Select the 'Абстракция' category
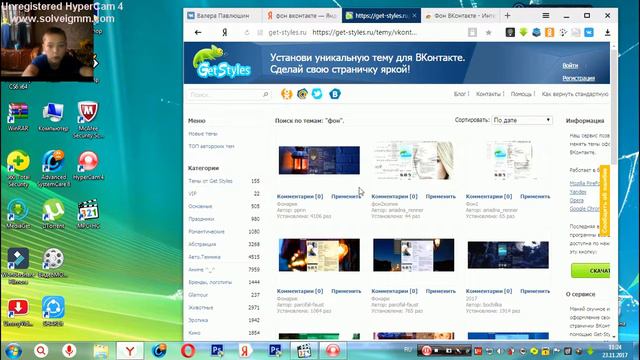The image size is (640, 360). point(202,244)
